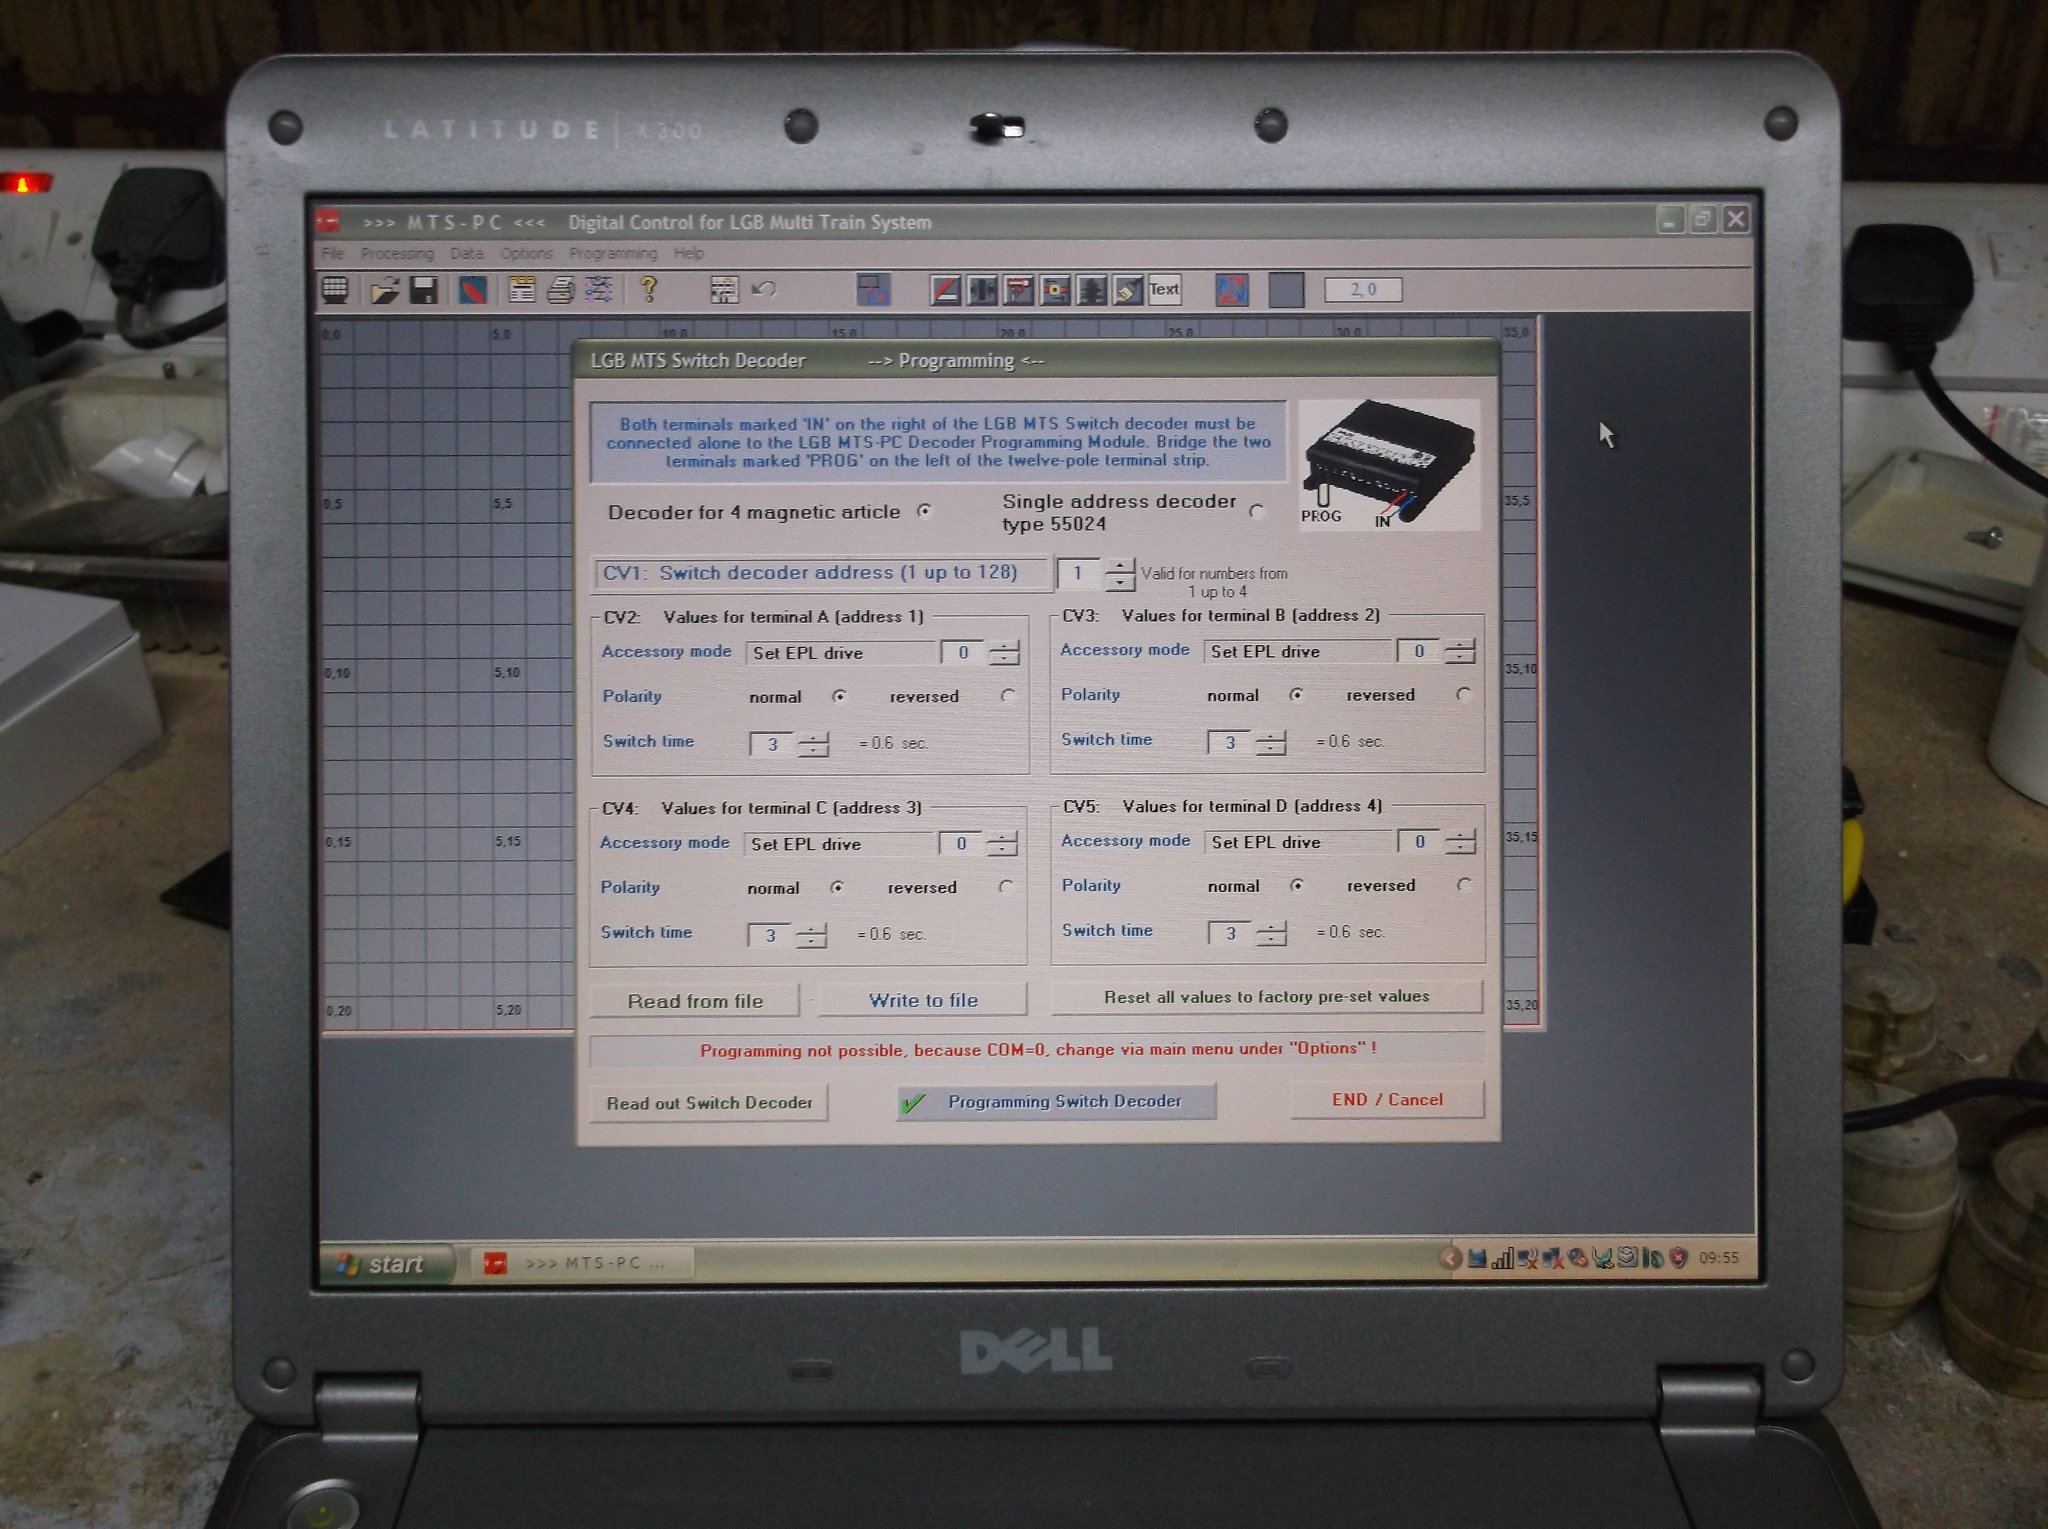This screenshot has height=1529, width=2048.
Task: Click Read out Switch Decoder button
Action: pos(709,1103)
